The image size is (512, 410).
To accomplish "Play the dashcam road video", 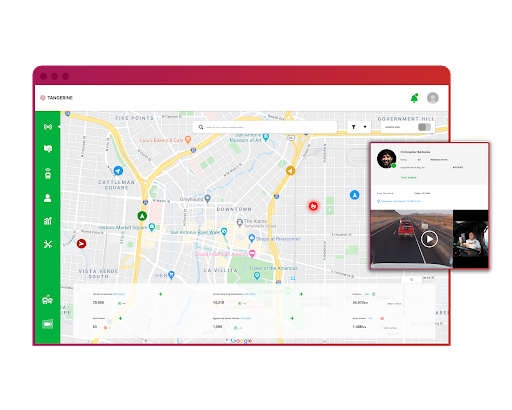I will coord(429,239).
